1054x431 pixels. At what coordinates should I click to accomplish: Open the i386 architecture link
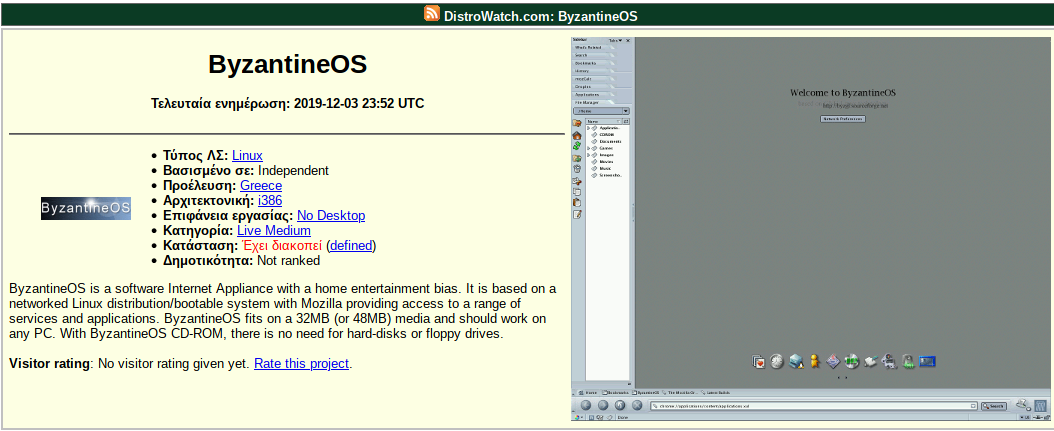[x=270, y=200]
